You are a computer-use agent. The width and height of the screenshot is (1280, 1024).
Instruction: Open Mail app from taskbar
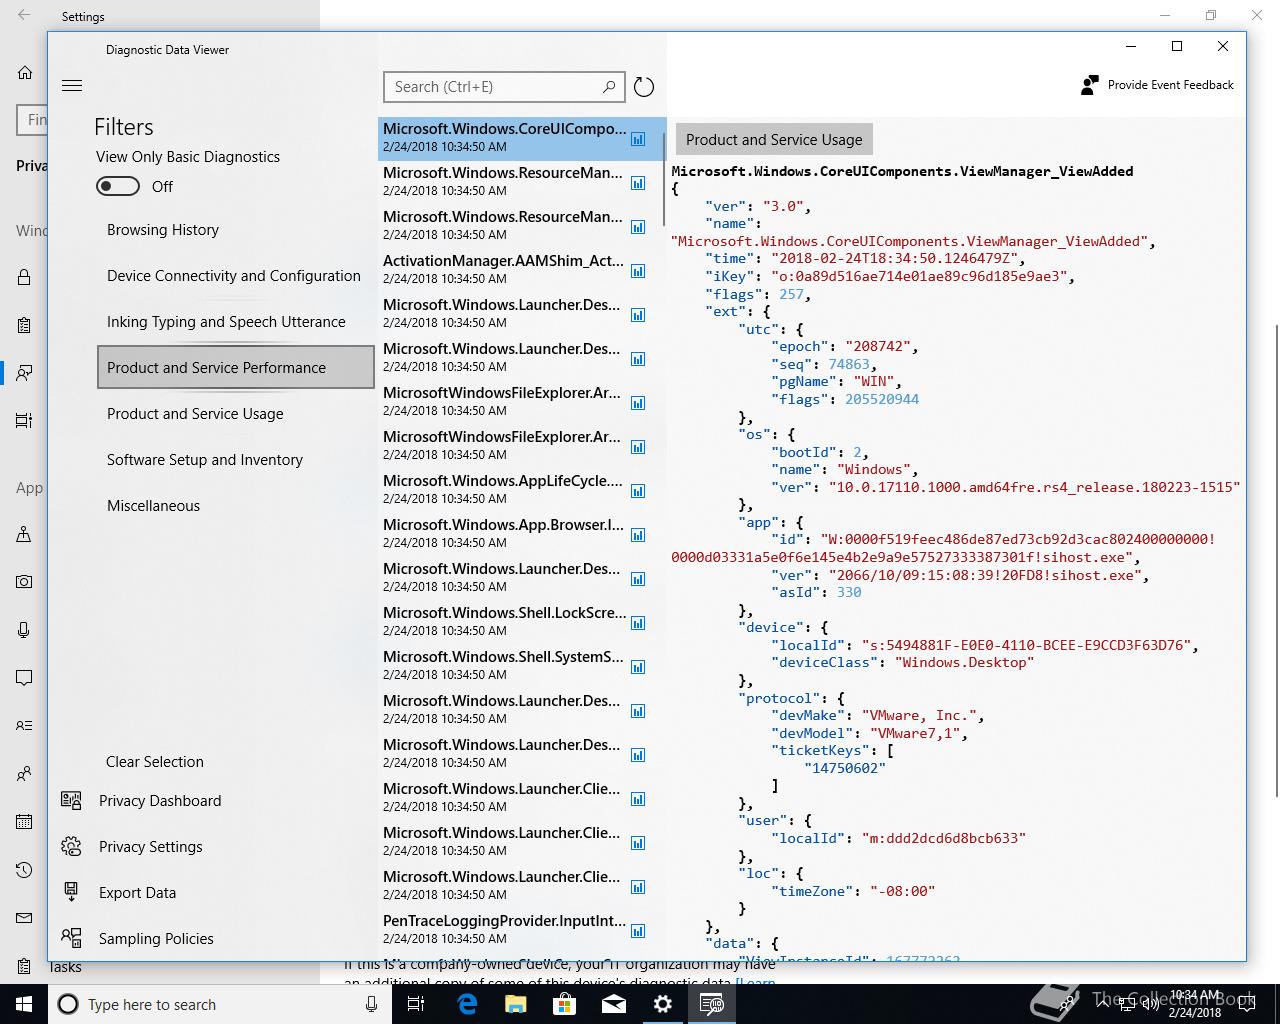tap(613, 1004)
